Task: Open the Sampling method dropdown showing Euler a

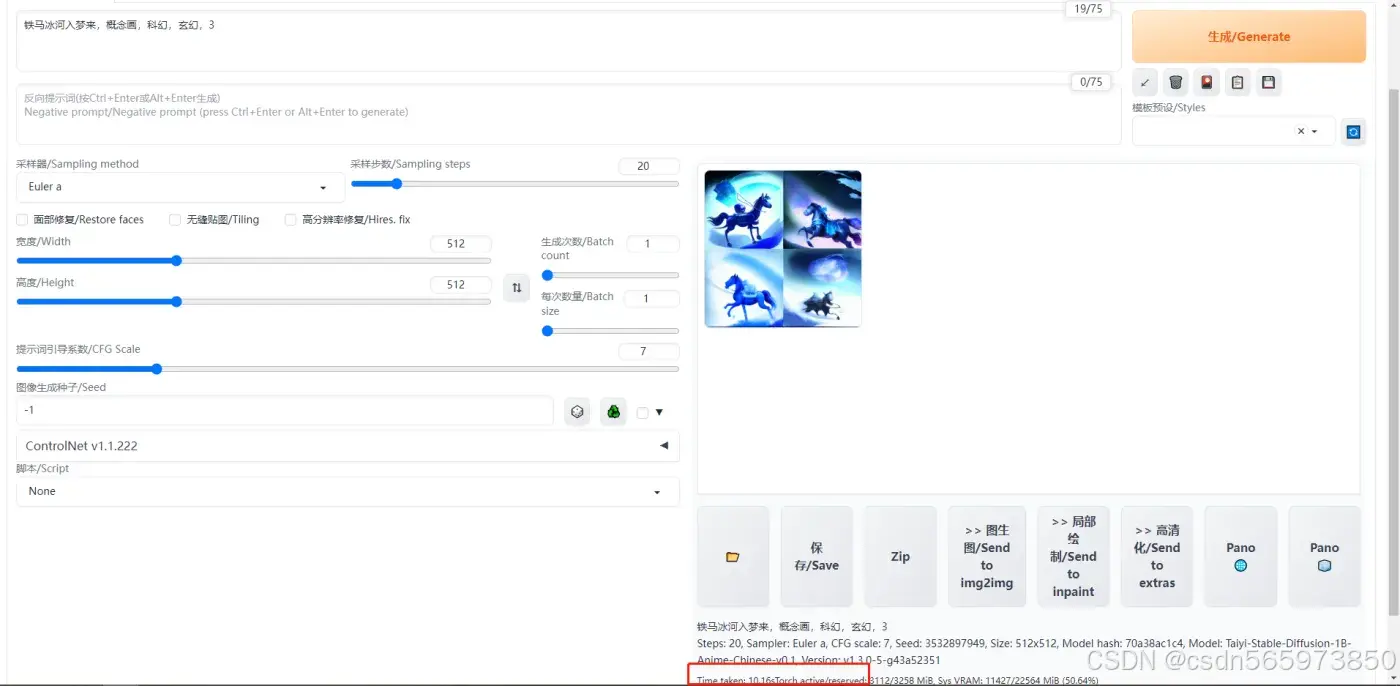Action: [x=180, y=187]
